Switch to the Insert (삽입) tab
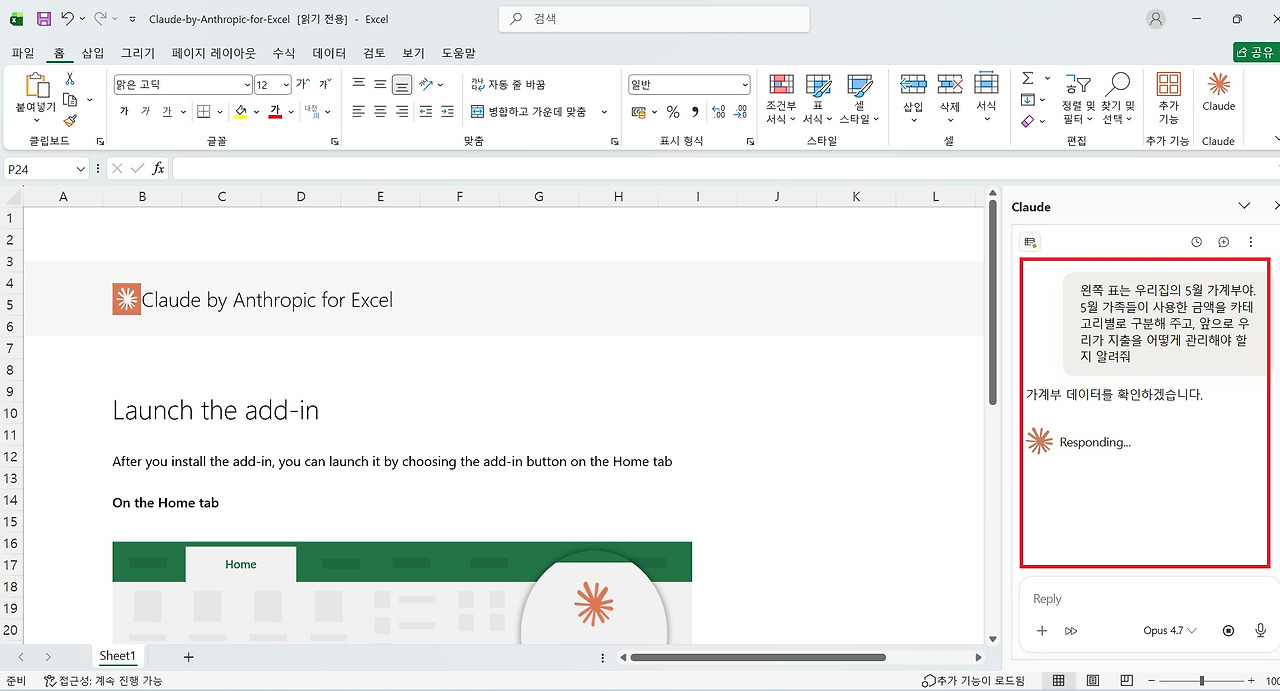The height and width of the screenshot is (691, 1280). tap(92, 53)
